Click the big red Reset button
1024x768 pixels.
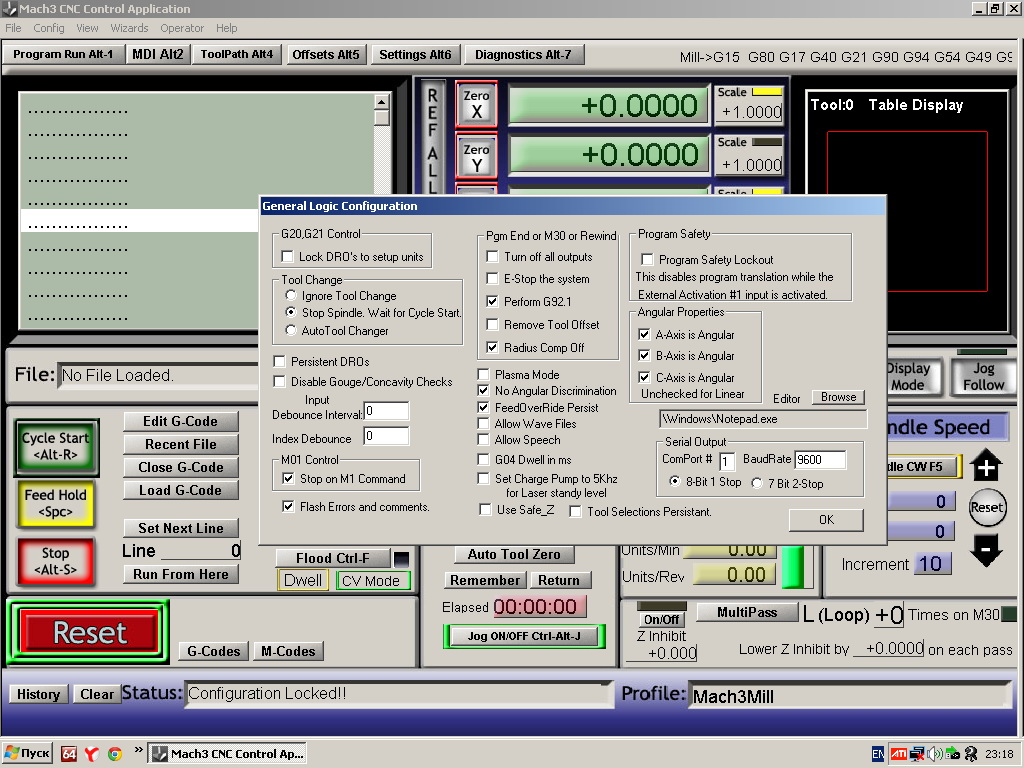coord(89,632)
